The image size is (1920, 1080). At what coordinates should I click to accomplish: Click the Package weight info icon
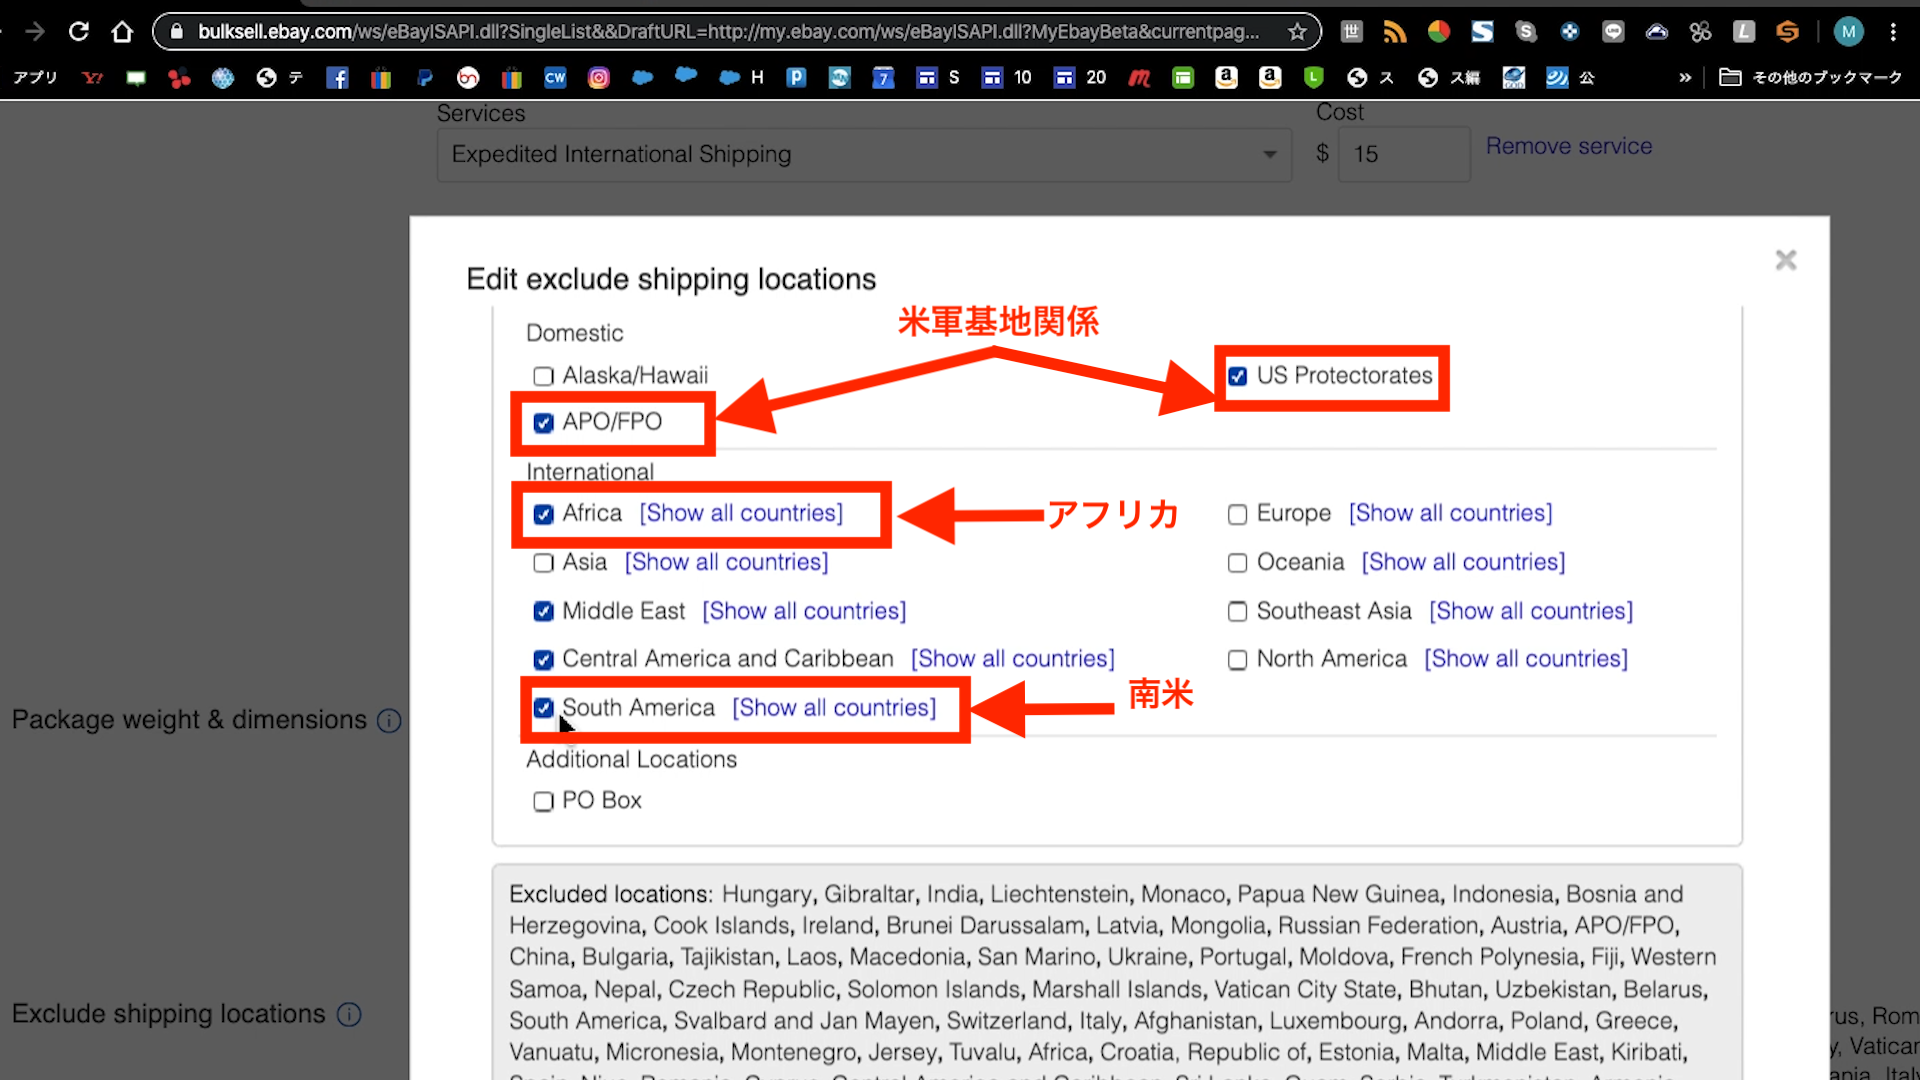click(389, 721)
